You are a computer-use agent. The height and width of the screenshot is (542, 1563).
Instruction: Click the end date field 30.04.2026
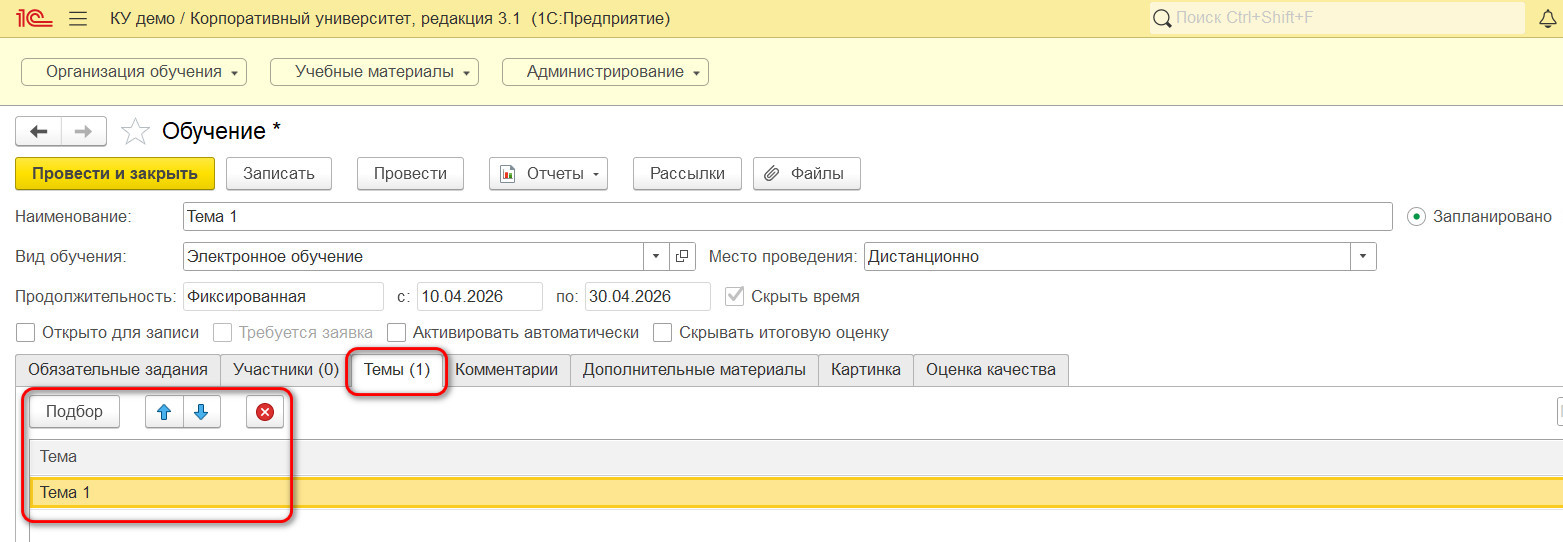pyautogui.click(x=648, y=296)
